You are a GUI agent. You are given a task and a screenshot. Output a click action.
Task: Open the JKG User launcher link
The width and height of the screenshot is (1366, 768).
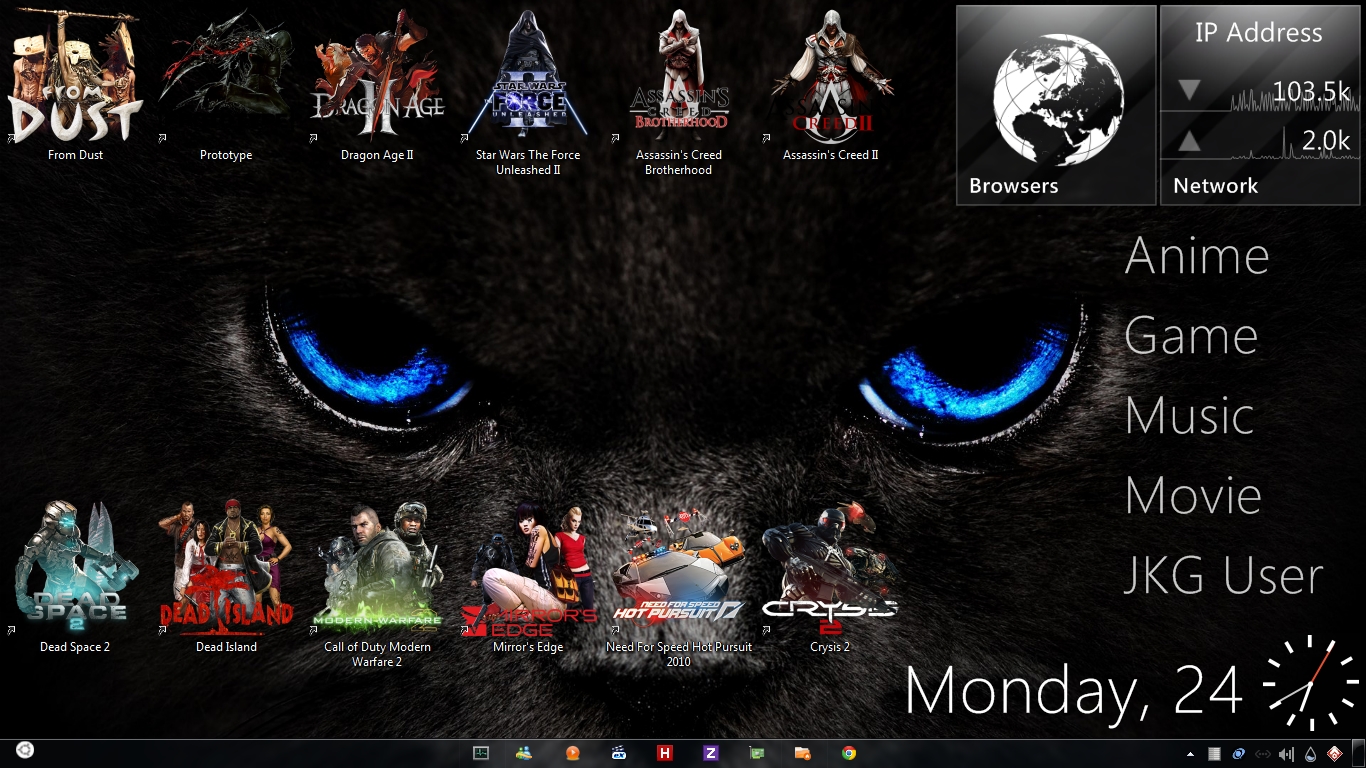[1223, 576]
